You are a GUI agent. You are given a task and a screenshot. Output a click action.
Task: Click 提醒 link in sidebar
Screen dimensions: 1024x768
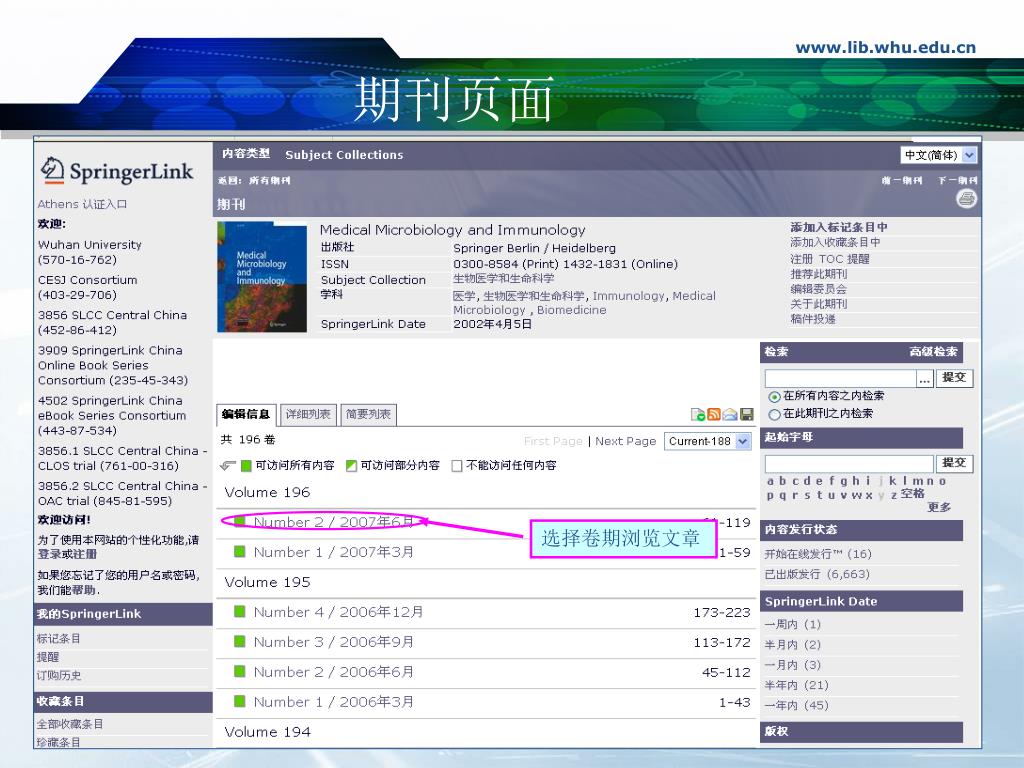(x=48, y=657)
